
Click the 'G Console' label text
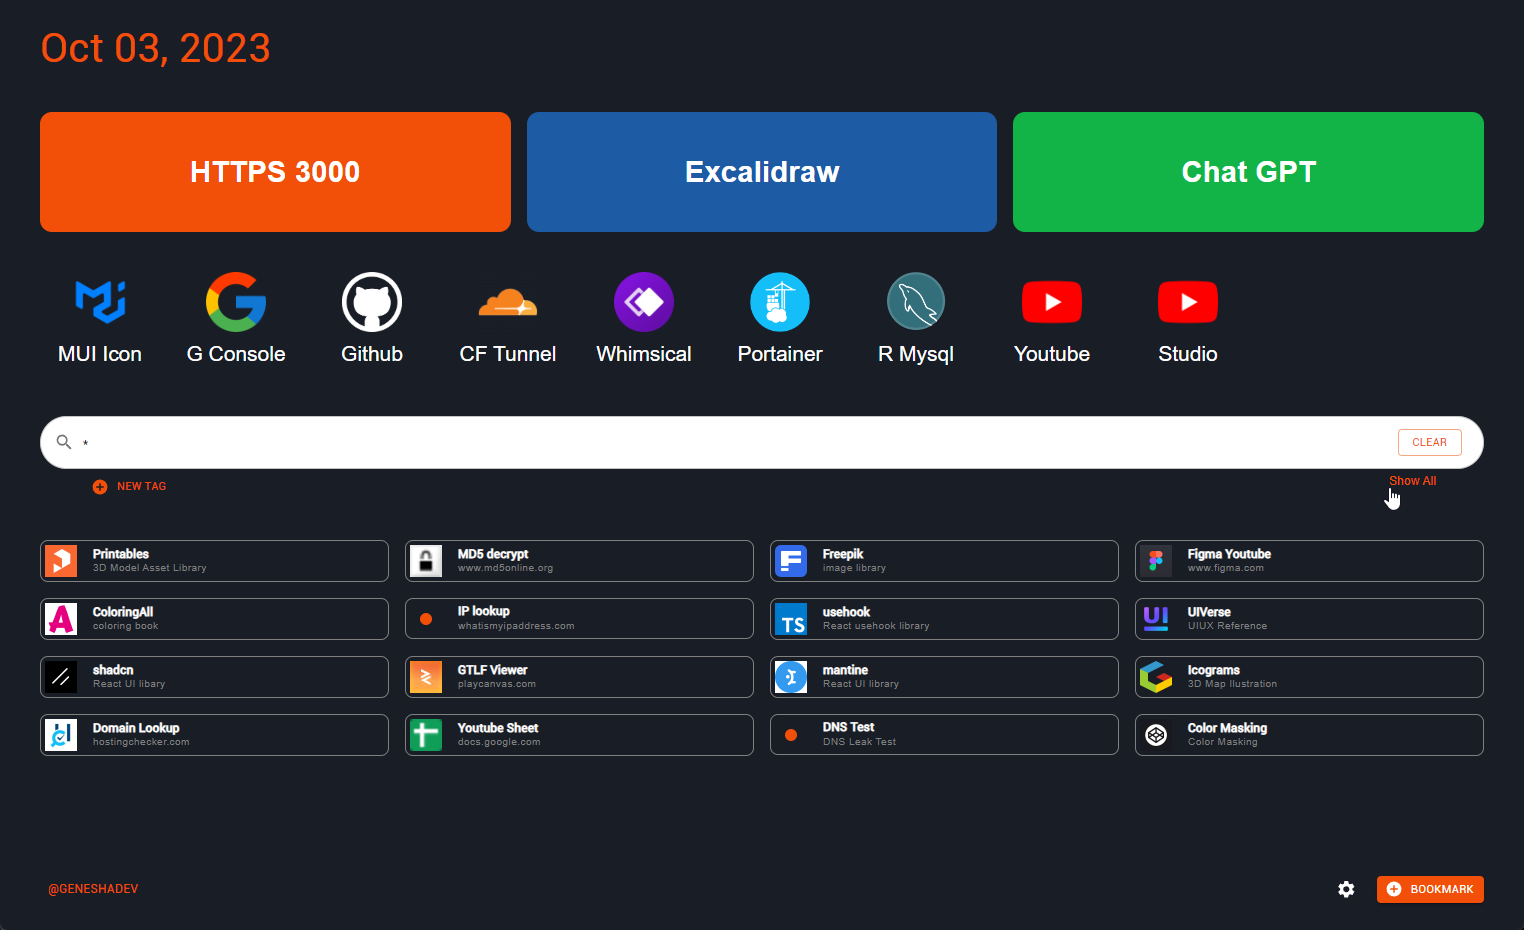(x=236, y=354)
